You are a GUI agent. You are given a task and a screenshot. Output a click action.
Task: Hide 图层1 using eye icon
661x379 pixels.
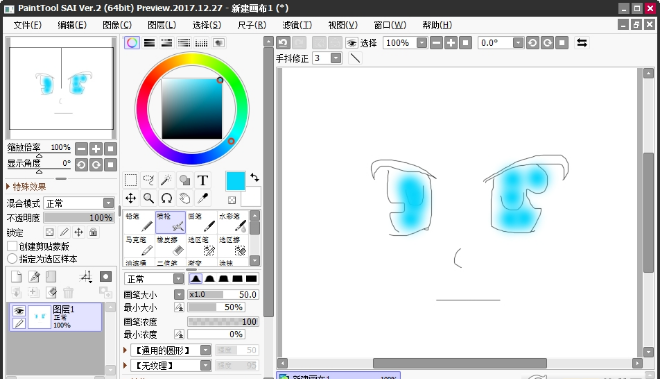19,311
